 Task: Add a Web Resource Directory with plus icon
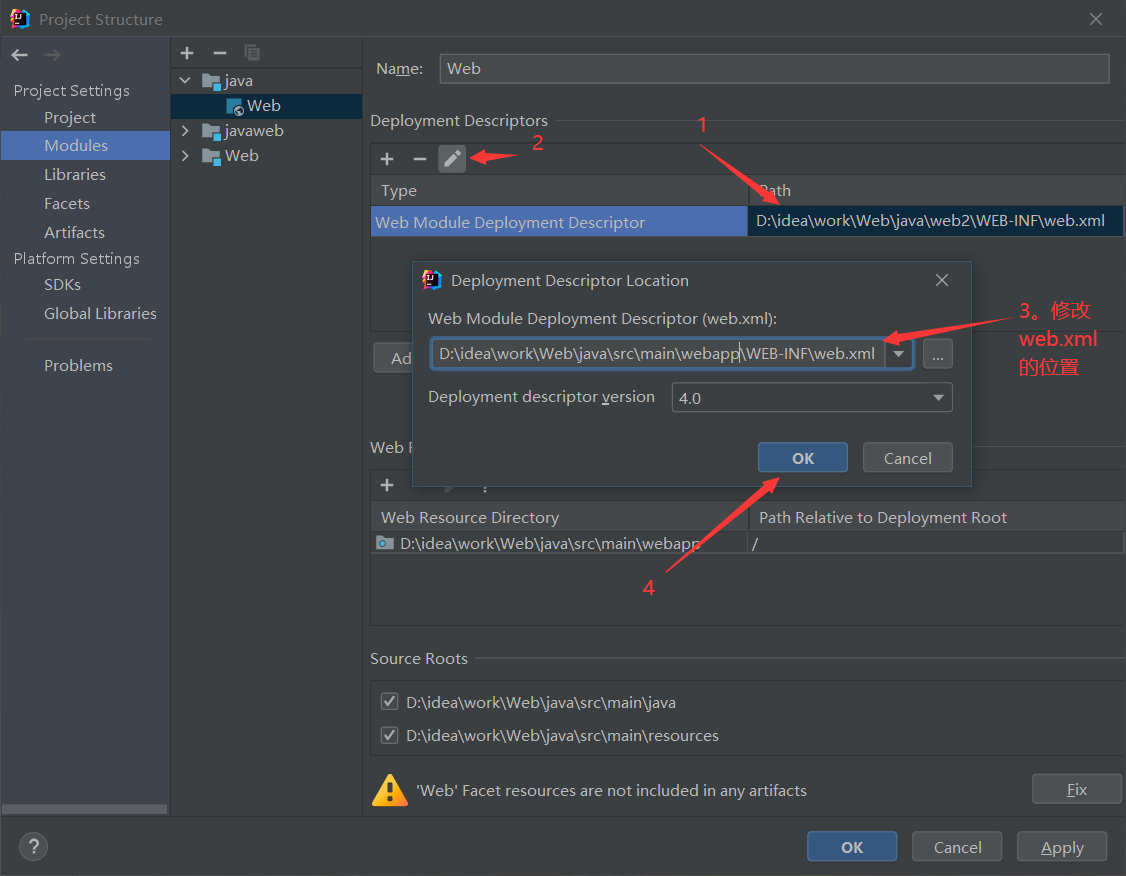(387, 484)
